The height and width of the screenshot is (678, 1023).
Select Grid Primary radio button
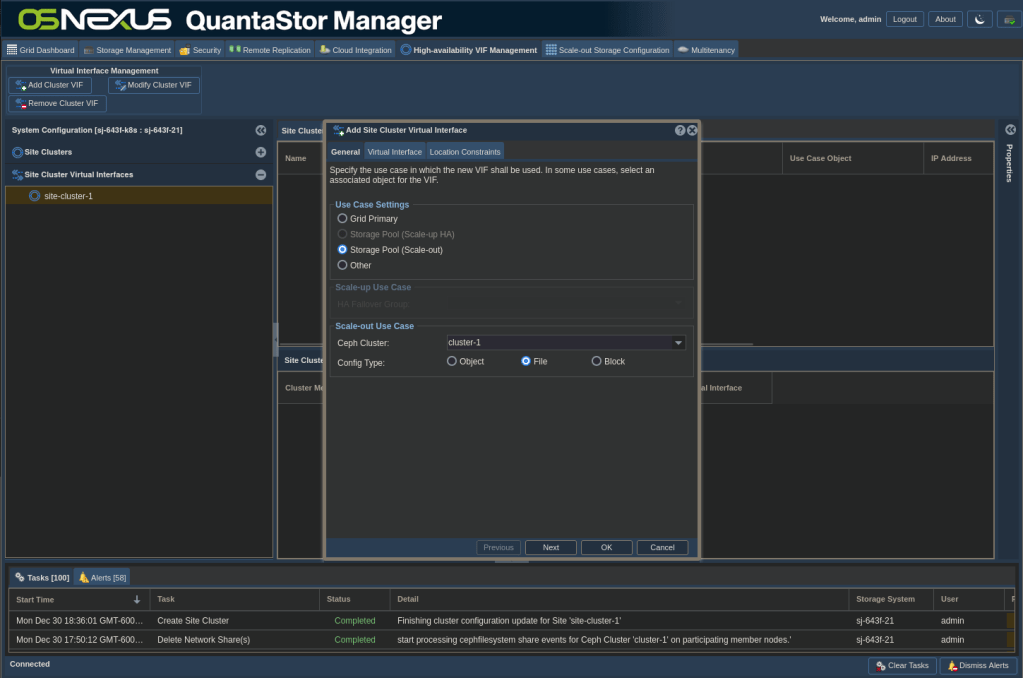click(x=343, y=218)
